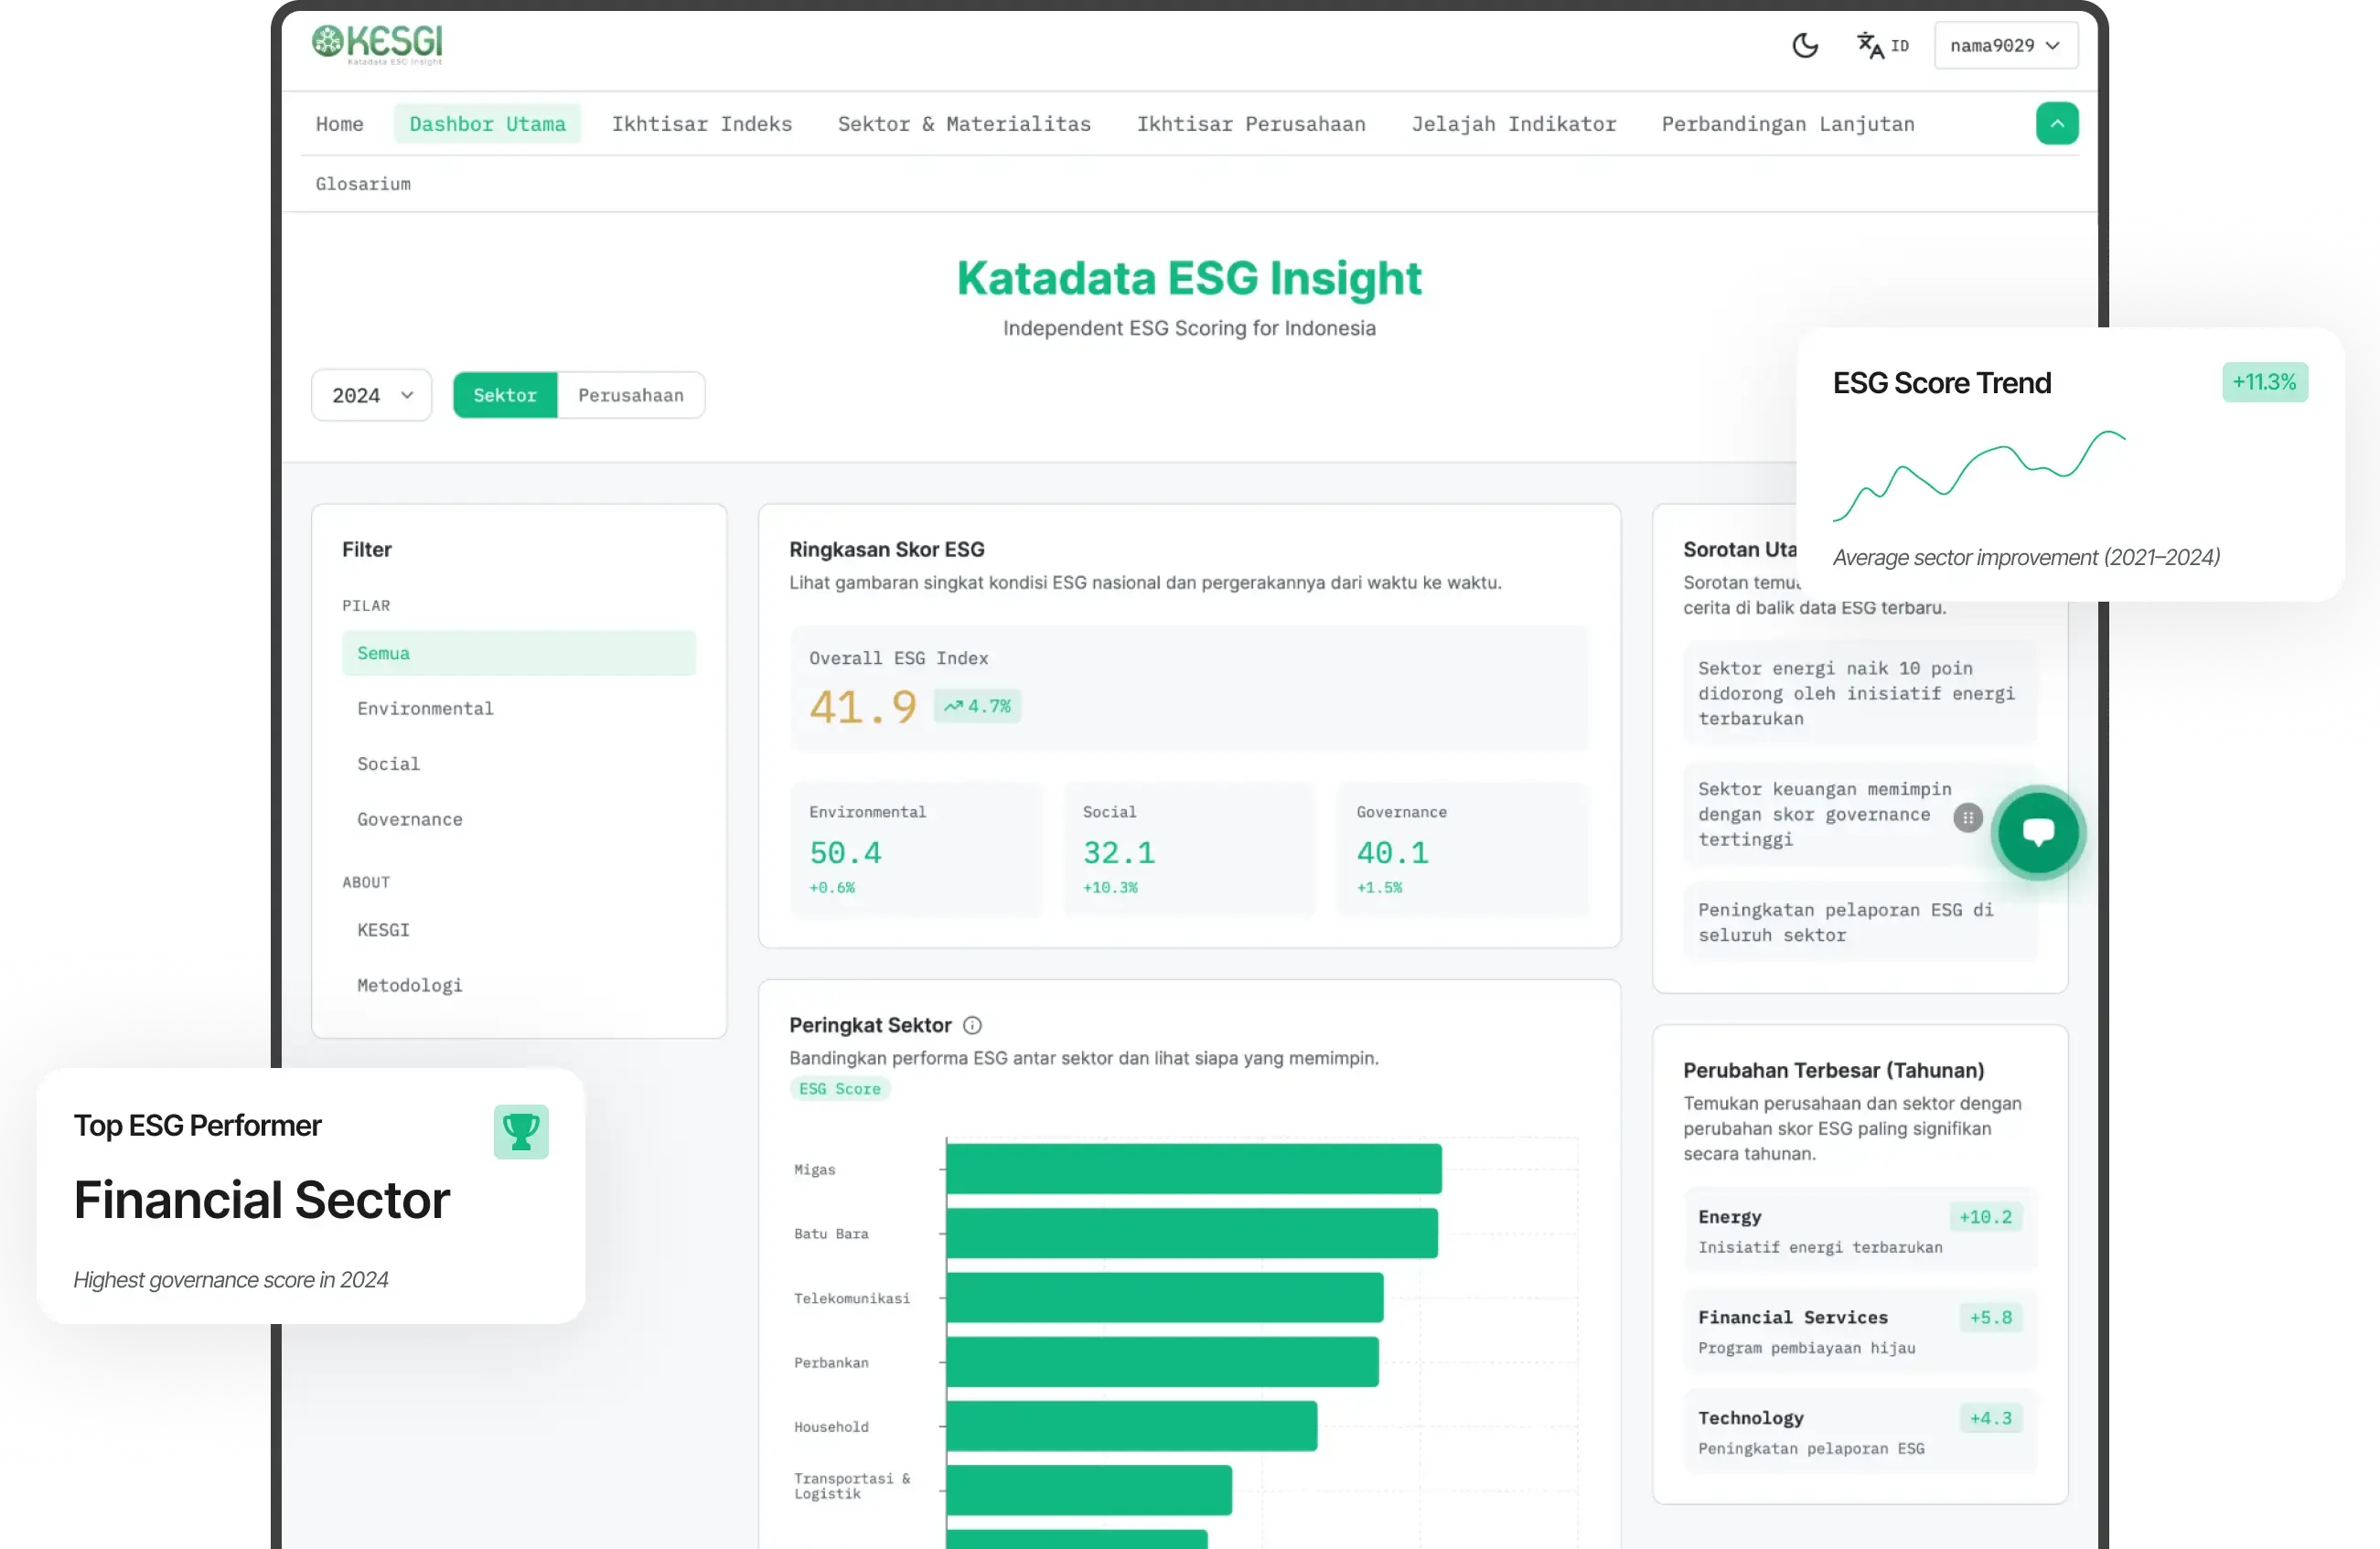Image resolution: width=2380 pixels, height=1549 pixels.
Task: Click the info icon beside Peringkat Sektor
Action: [x=972, y=1025]
